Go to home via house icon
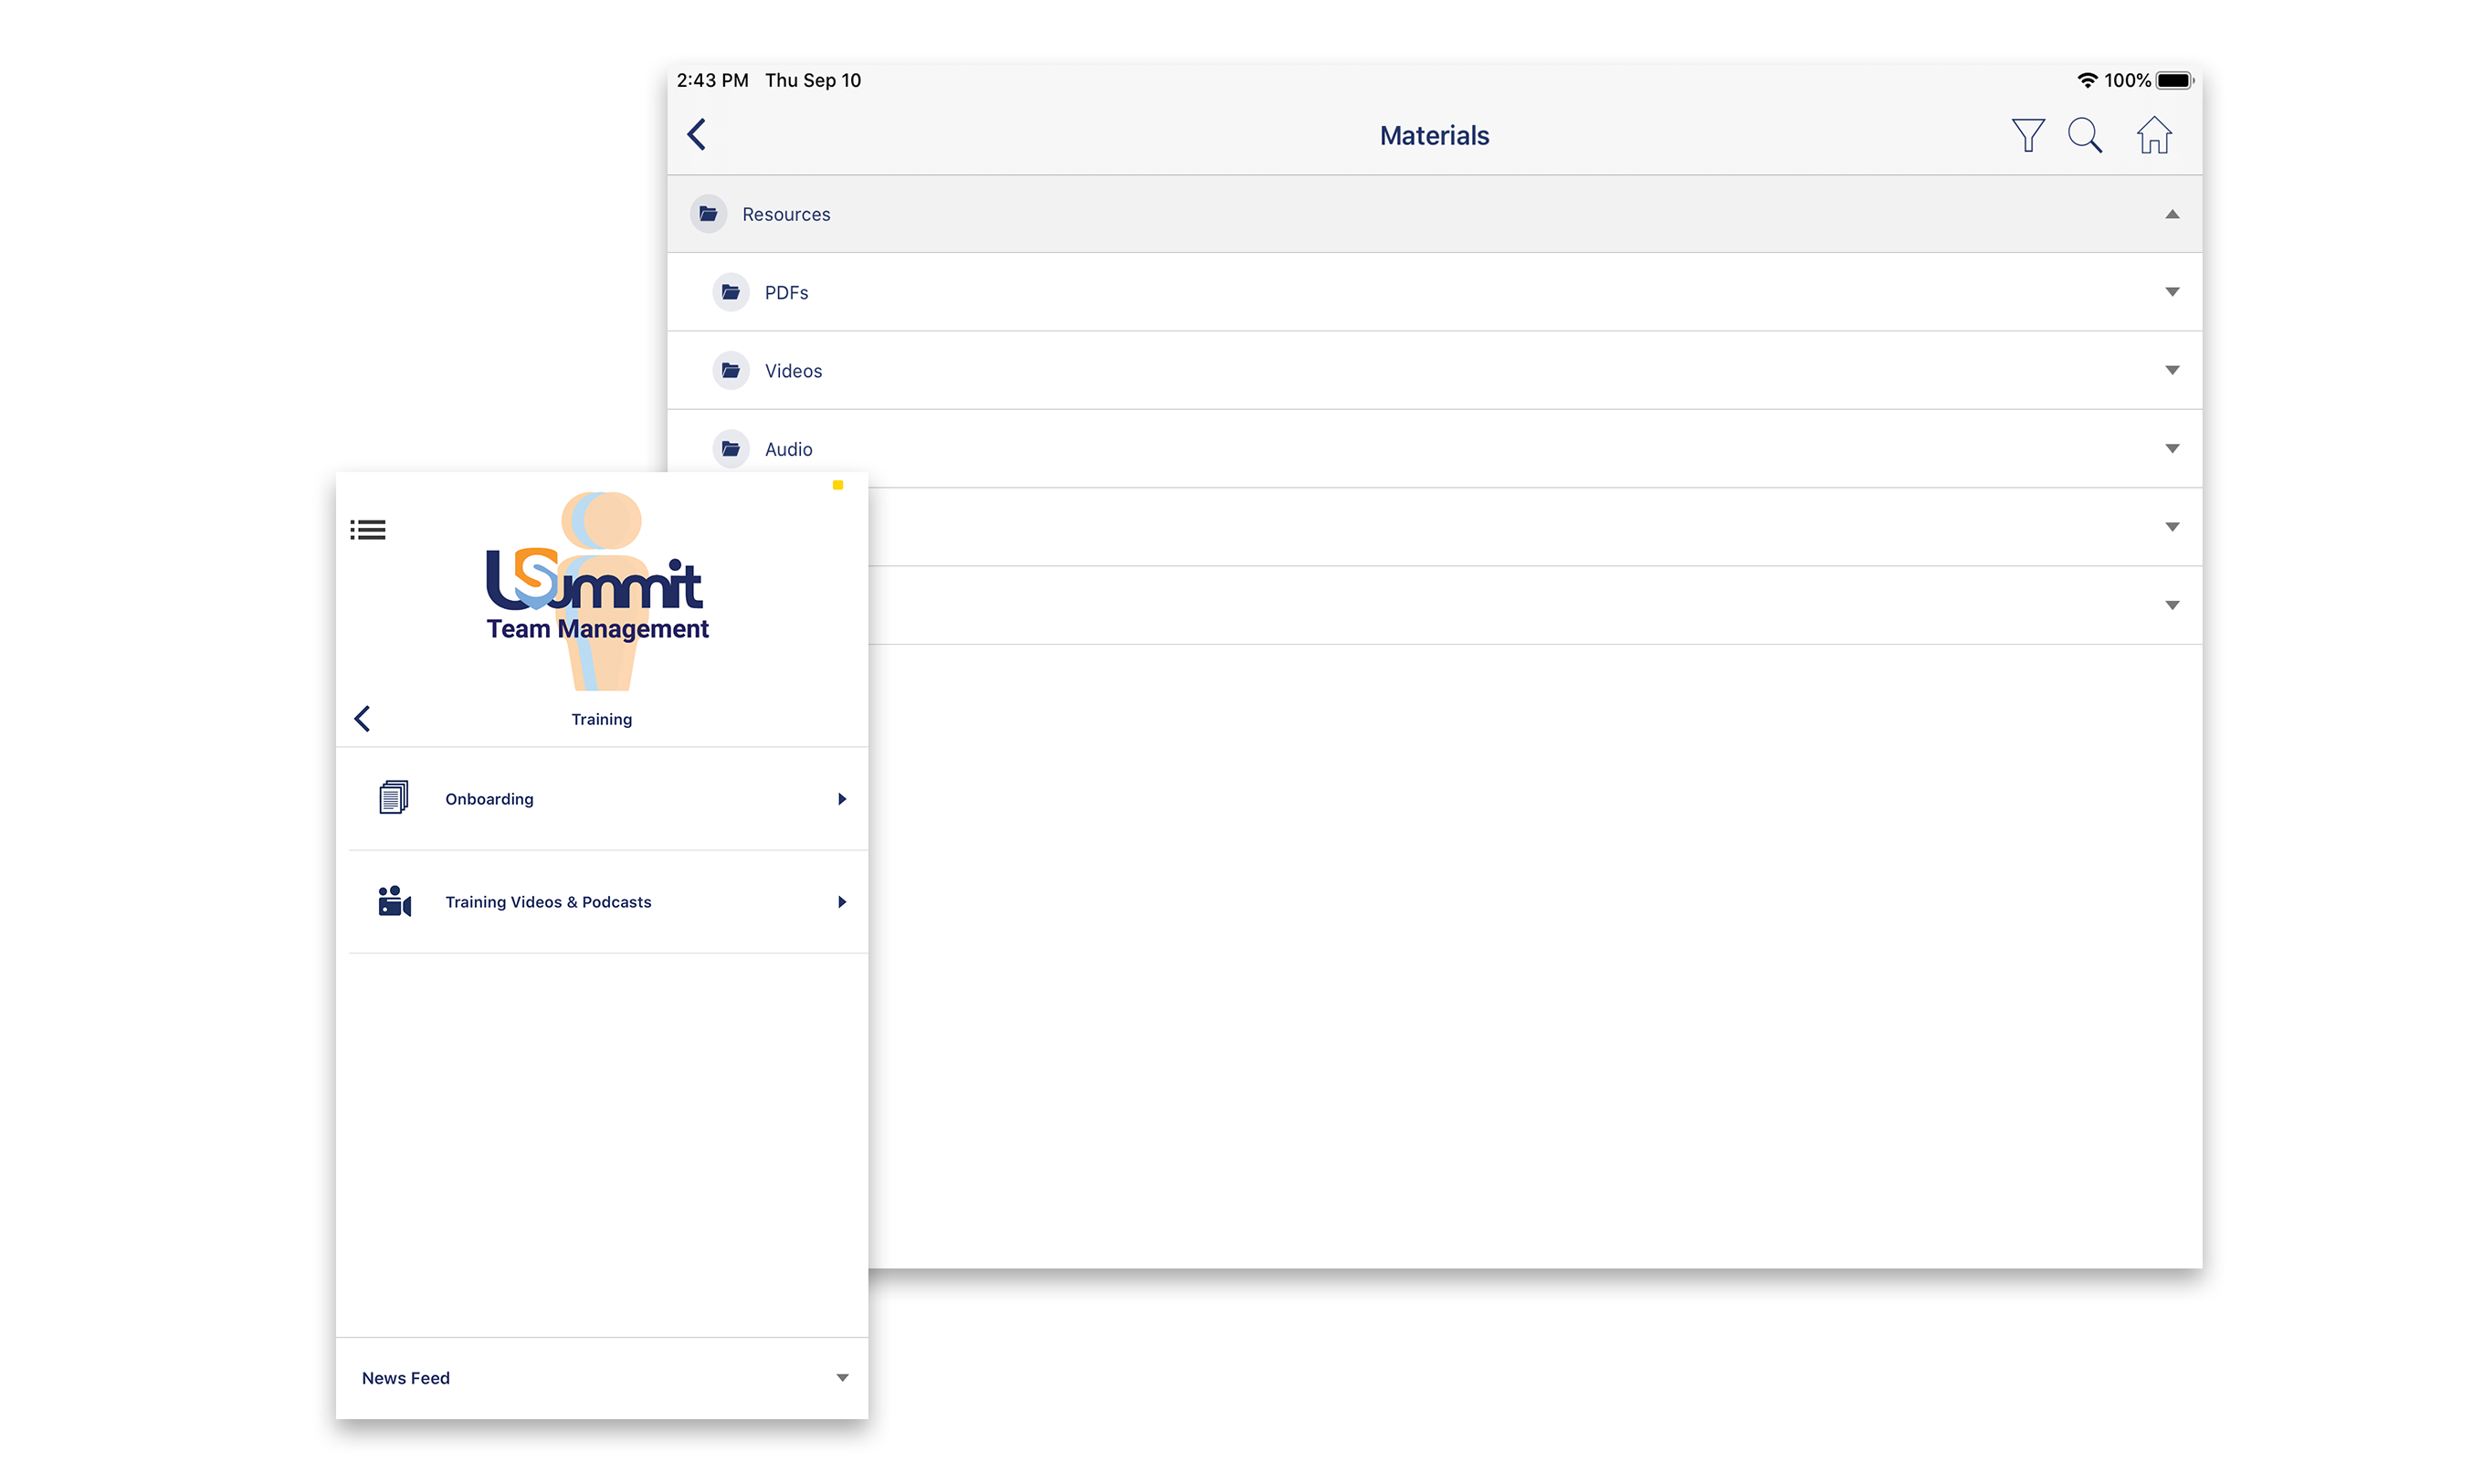Image resolution: width=2483 pixels, height=1484 pixels. click(2154, 135)
